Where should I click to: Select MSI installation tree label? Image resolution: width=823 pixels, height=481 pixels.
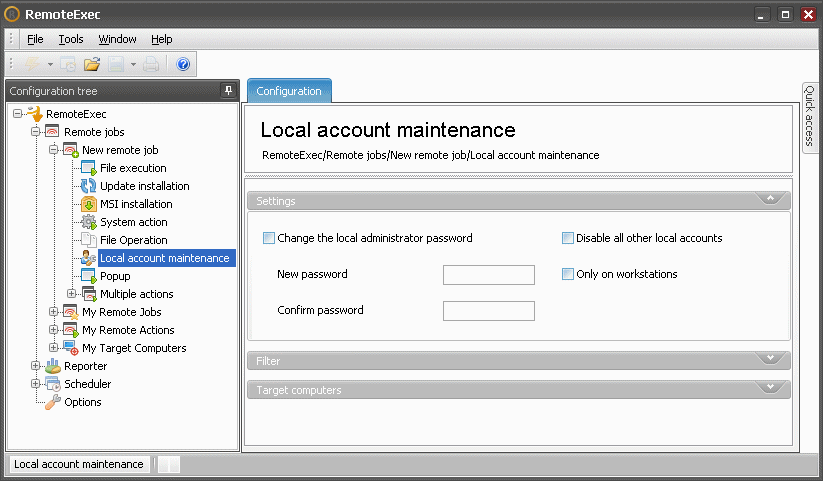pos(136,204)
